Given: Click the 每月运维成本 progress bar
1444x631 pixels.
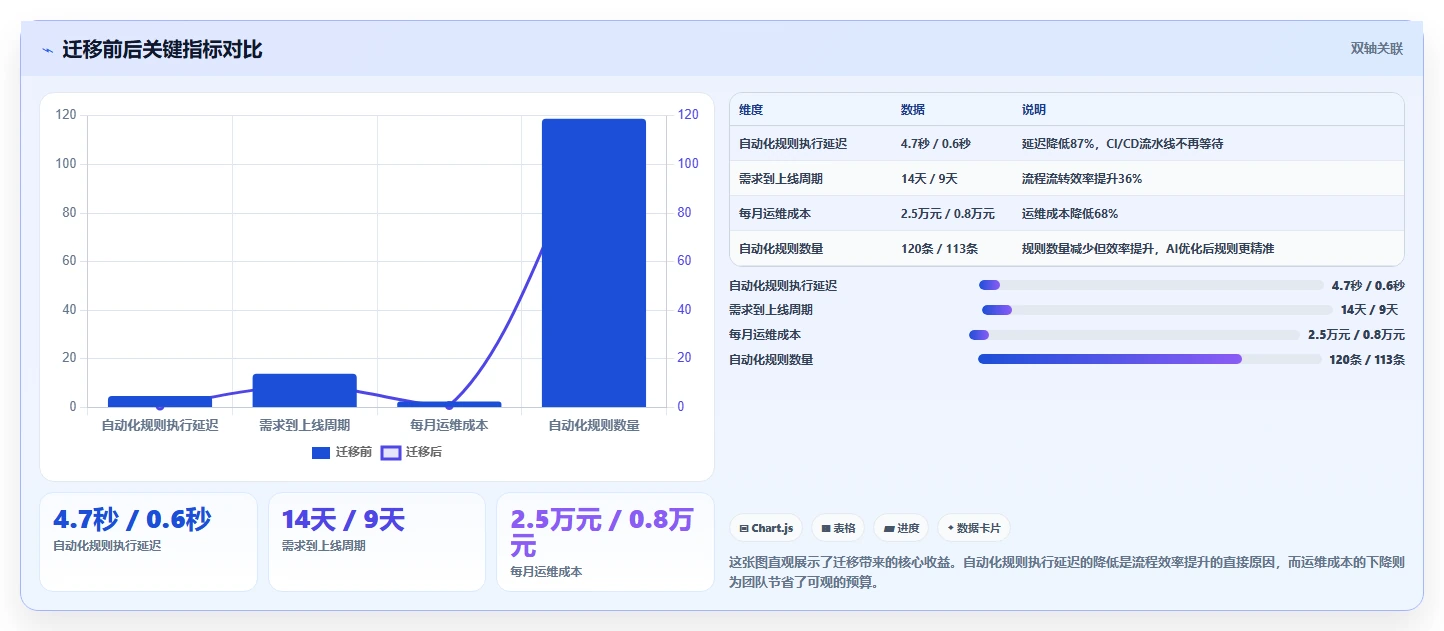Looking at the screenshot, I should pyautogui.click(x=1134, y=335).
